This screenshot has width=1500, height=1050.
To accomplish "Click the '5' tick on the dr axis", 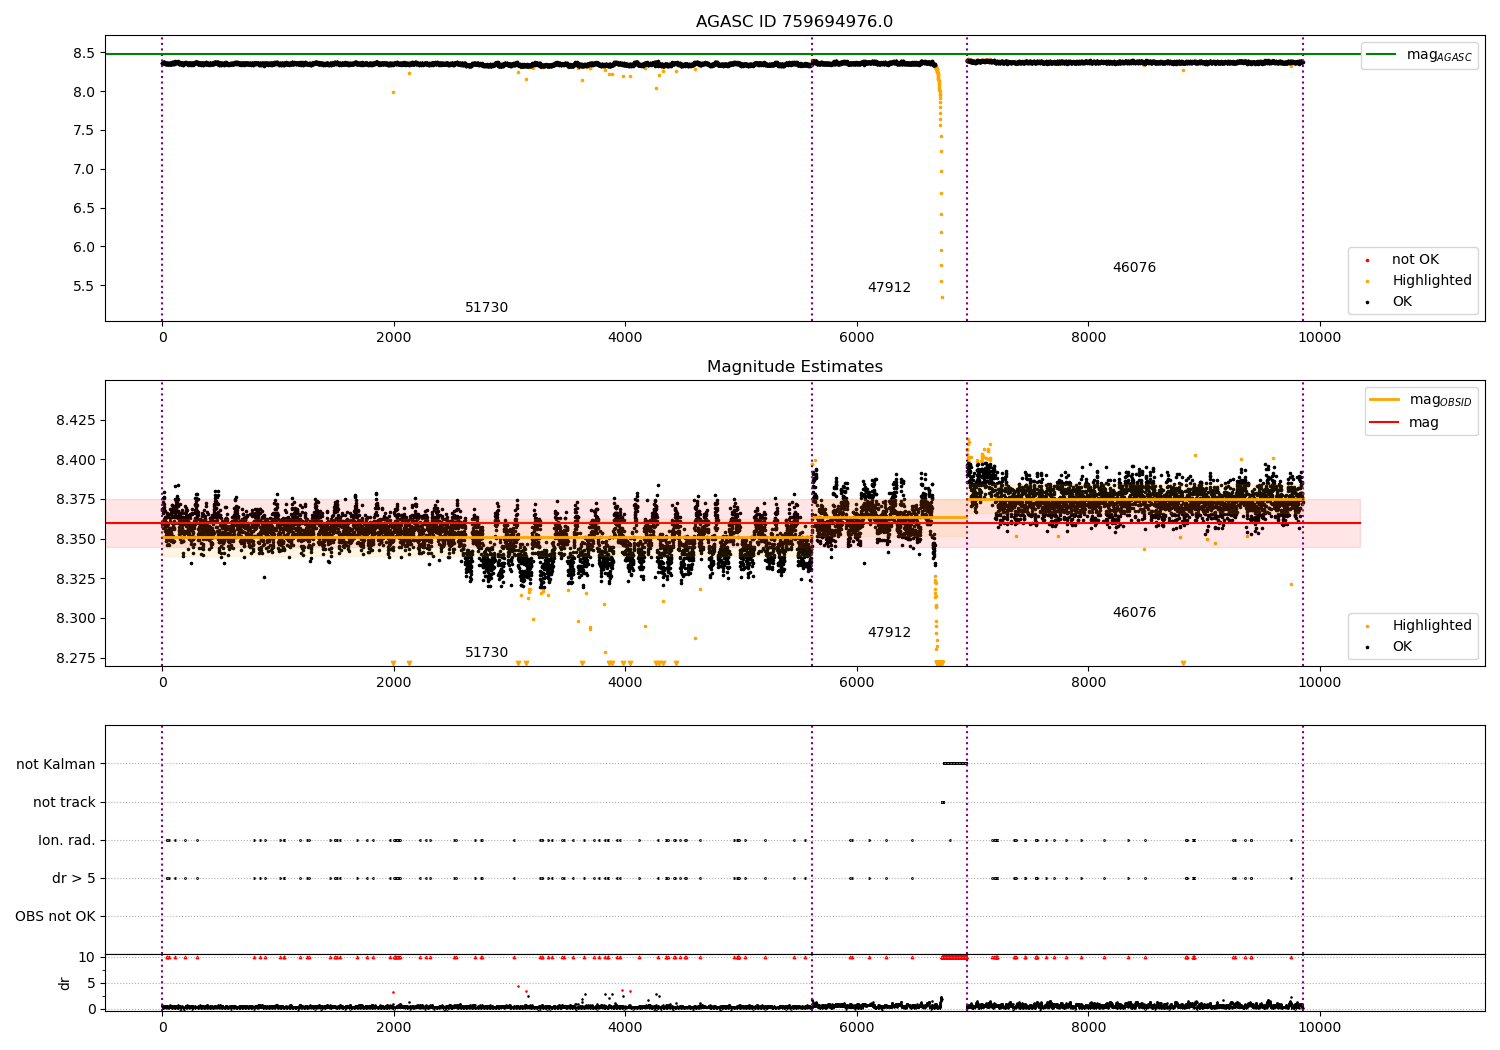I will (91, 984).
